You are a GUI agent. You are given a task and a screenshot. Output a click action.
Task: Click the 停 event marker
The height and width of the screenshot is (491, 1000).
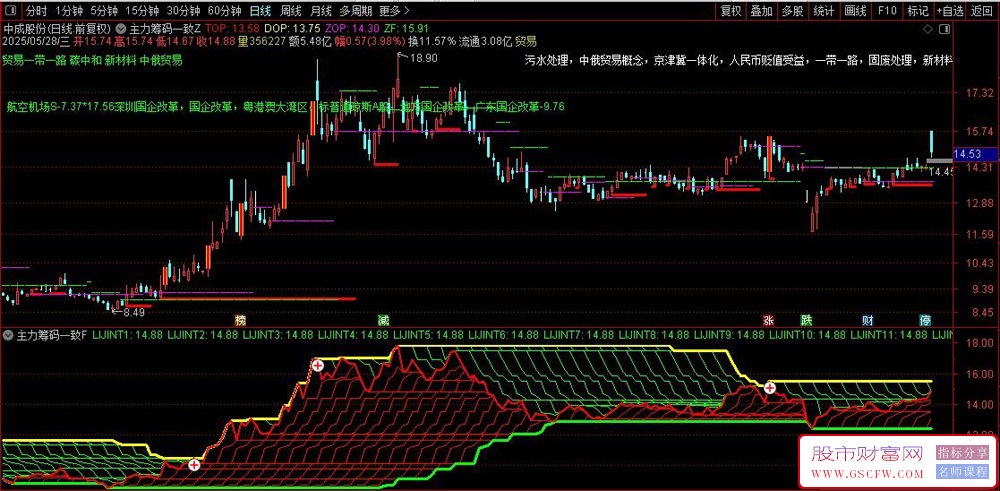924,319
